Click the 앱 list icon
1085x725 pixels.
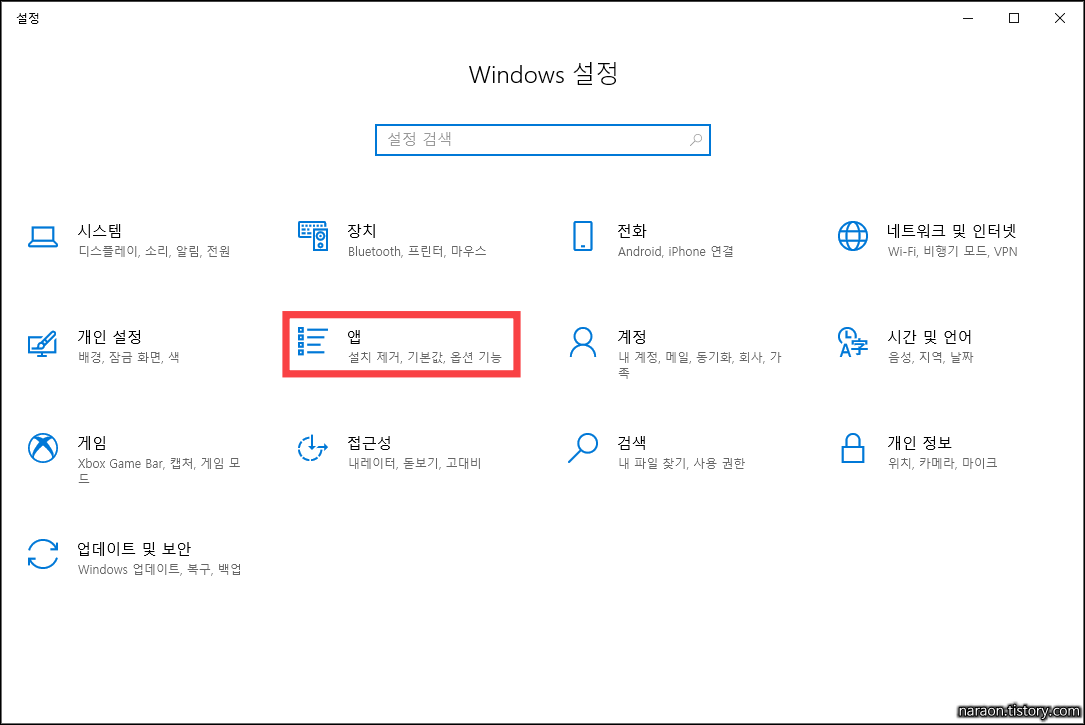[312, 341]
